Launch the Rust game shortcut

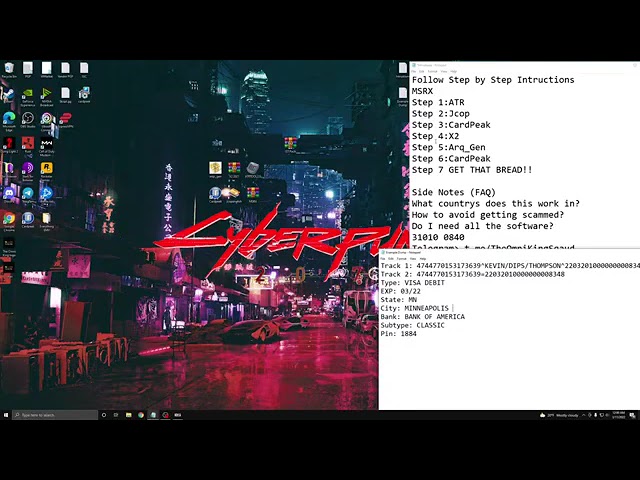[28, 145]
